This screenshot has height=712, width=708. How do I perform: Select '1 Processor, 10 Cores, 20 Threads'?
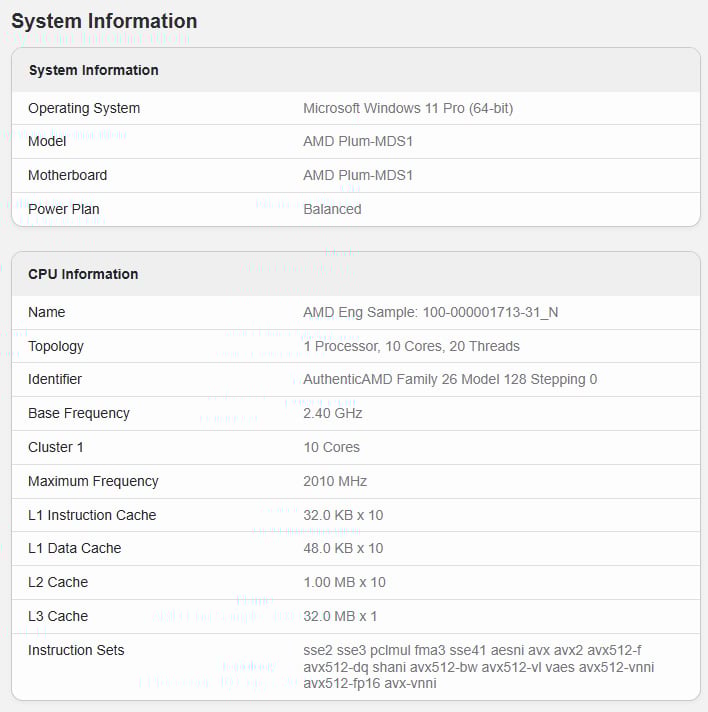click(411, 346)
